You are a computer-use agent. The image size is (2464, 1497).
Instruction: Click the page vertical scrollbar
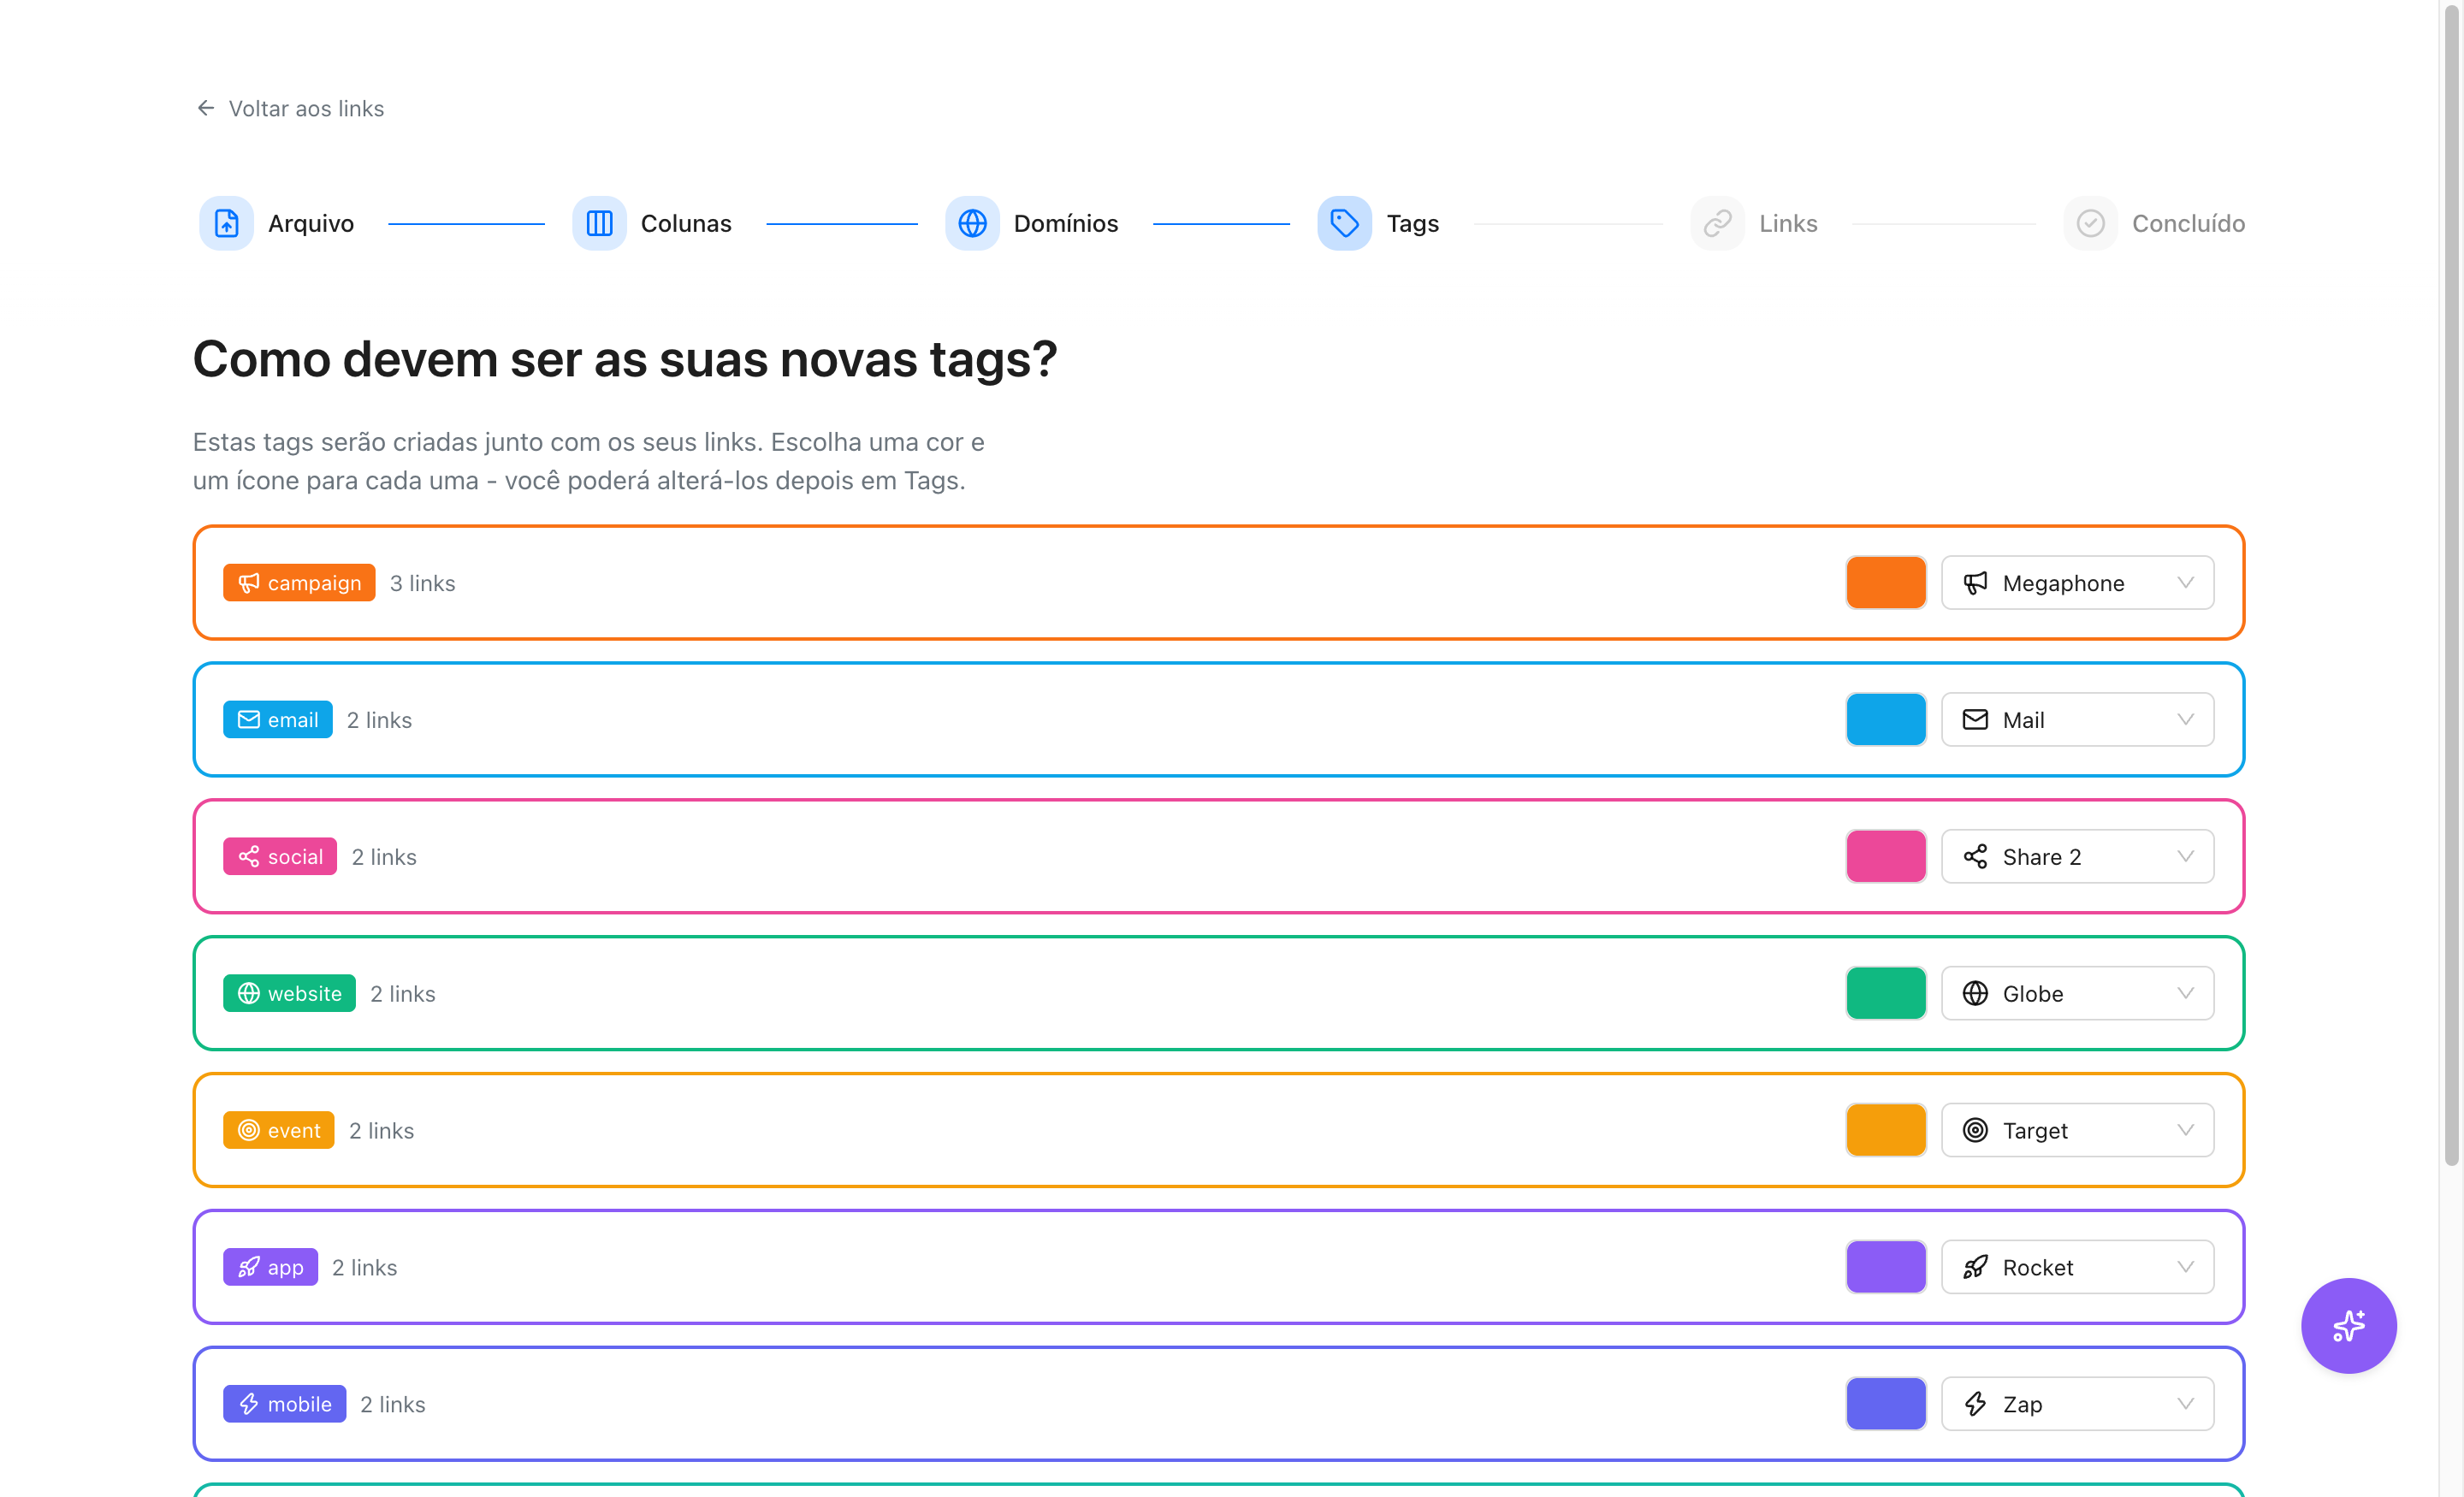click(2451, 585)
